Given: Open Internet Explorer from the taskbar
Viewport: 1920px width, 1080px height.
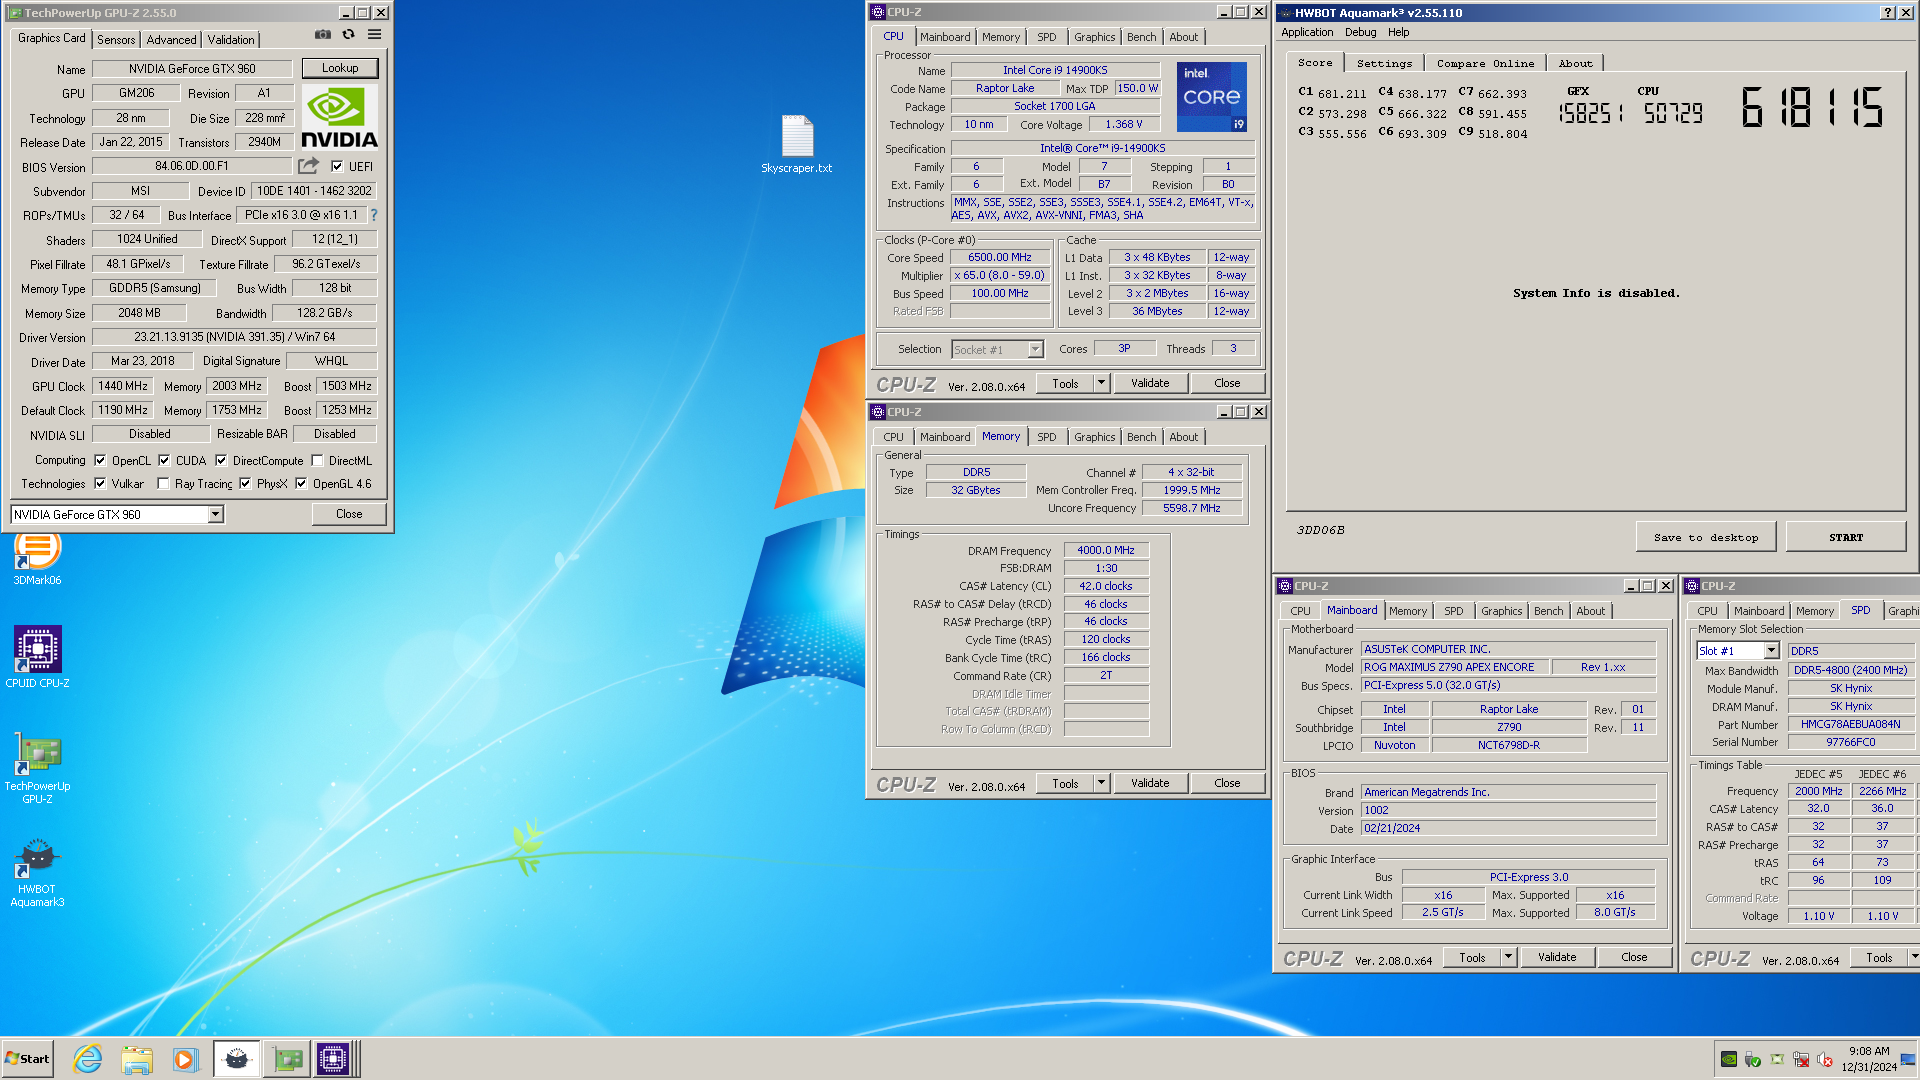Looking at the screenshot, I should 88,1059.
